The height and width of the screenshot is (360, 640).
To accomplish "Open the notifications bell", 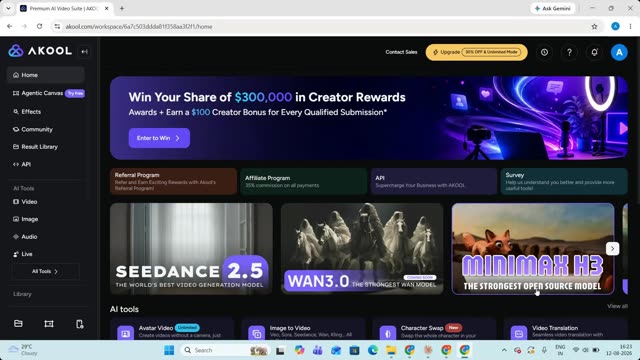I will click(x=594, y=52).
